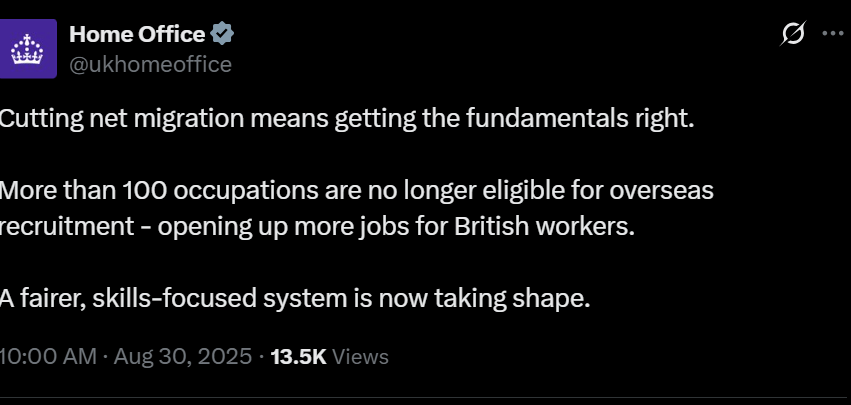Viewport: 851px width, 405px height.
Task: Visit the @ukhomeoffice handle link
Action: click(x=150, y=65)
